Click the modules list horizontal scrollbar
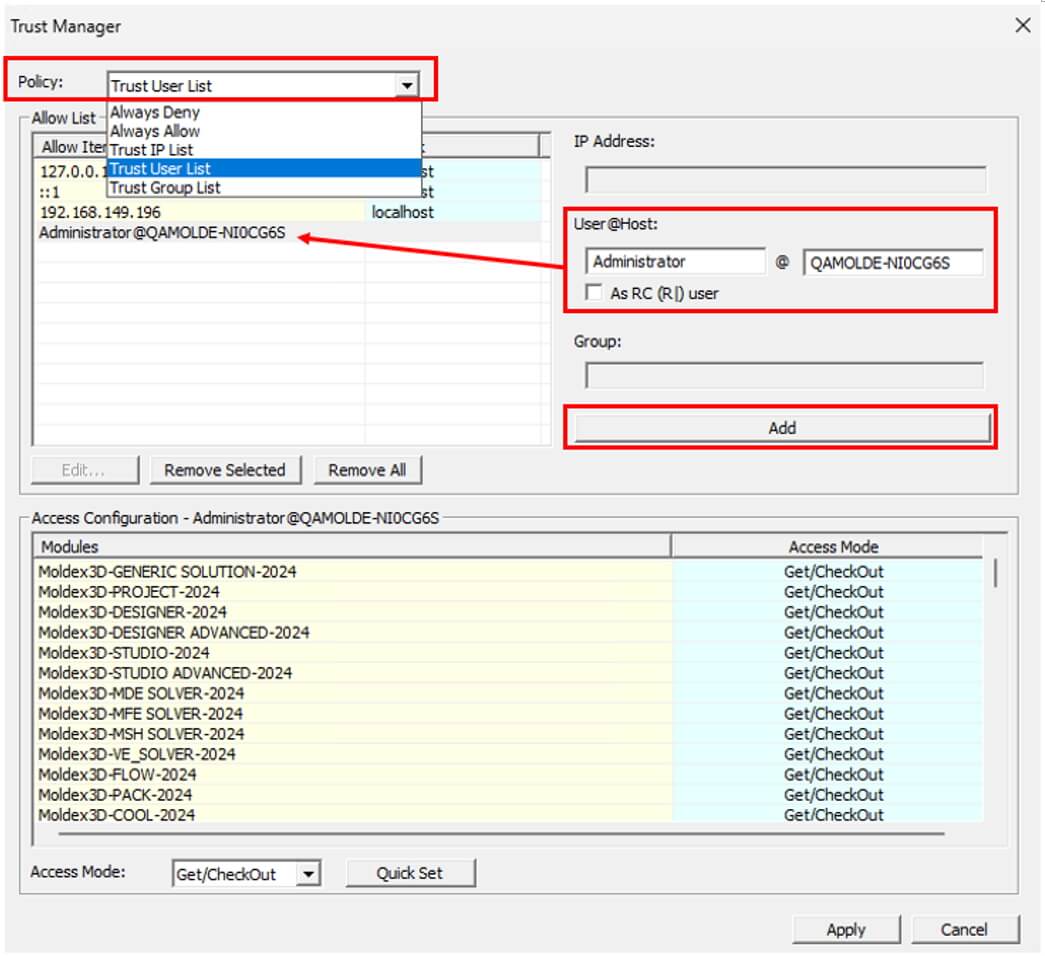 (501, 833)
